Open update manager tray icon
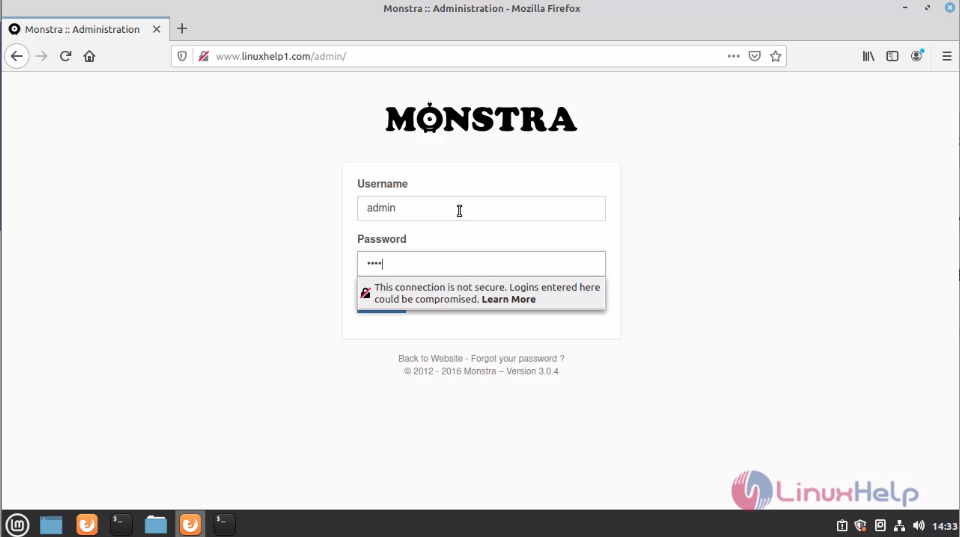Viewport: 960px width, 537px height. tap(842, 526)
